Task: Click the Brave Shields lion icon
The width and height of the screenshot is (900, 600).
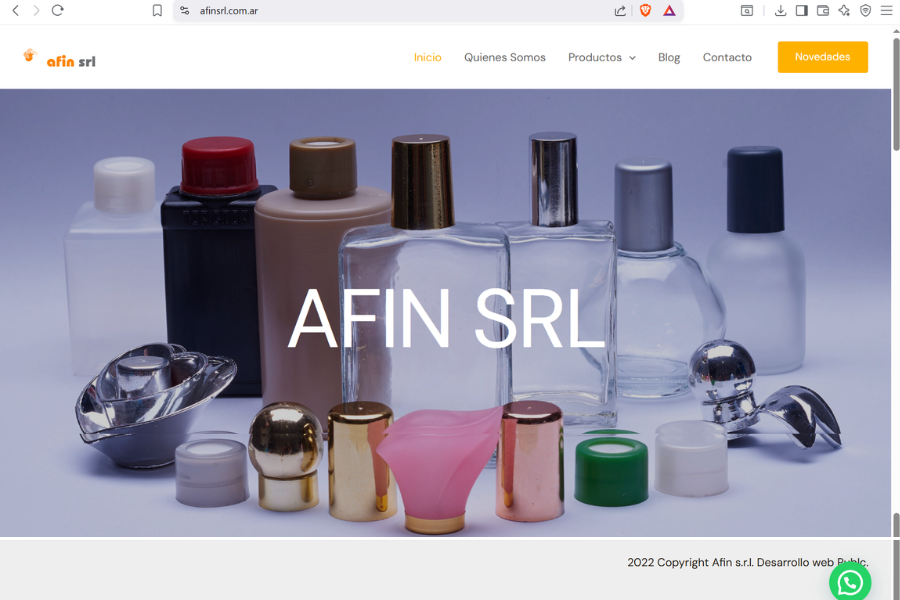Action: [x=645, y=11]
